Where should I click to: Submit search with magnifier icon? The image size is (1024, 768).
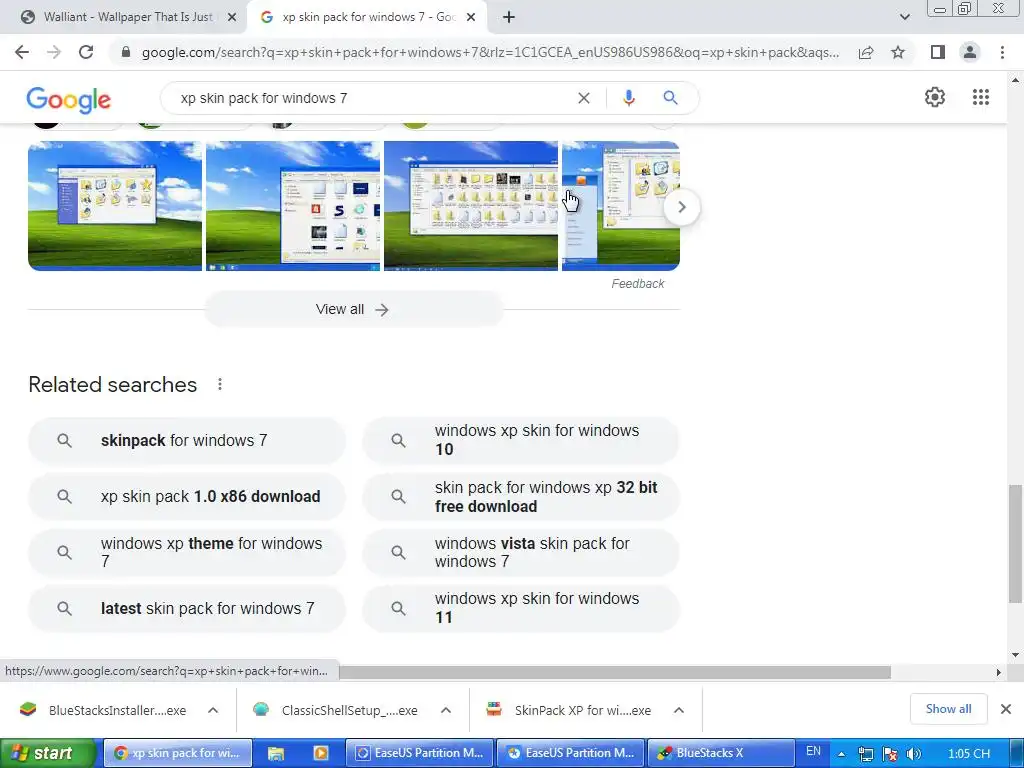tap(670, 98)
